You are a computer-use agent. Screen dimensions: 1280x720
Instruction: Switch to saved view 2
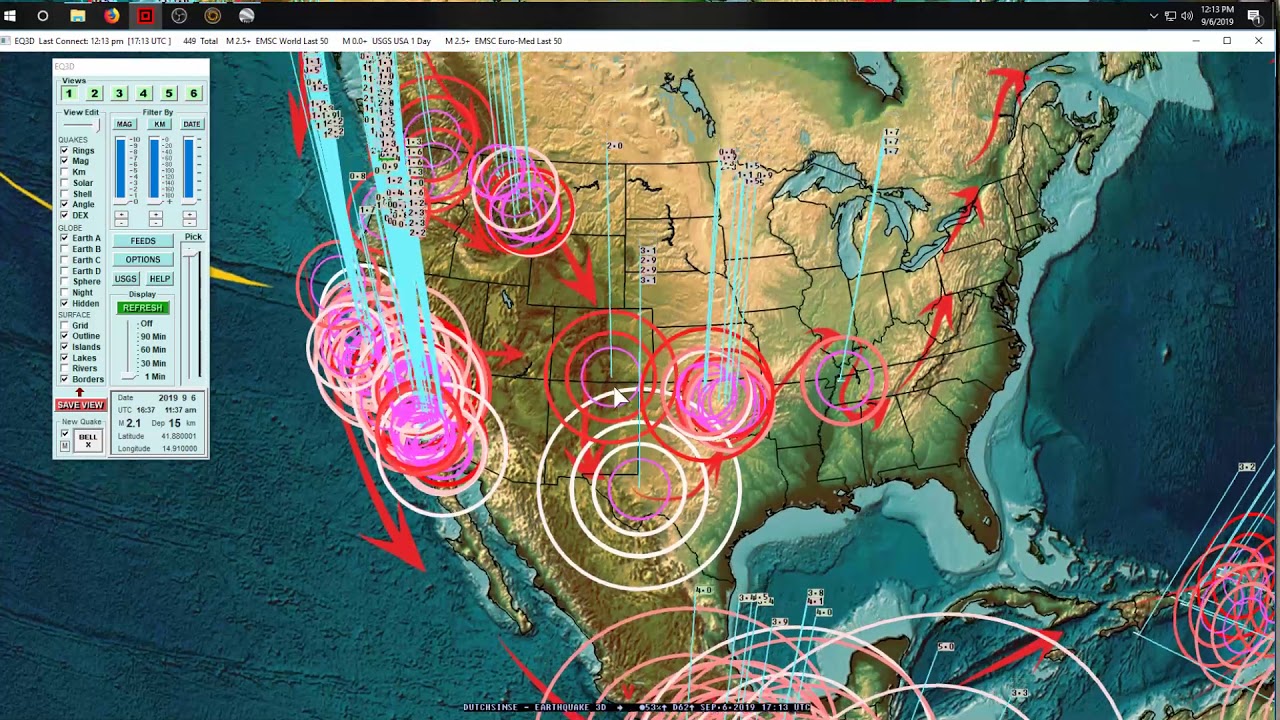click(x=94, y=93)
